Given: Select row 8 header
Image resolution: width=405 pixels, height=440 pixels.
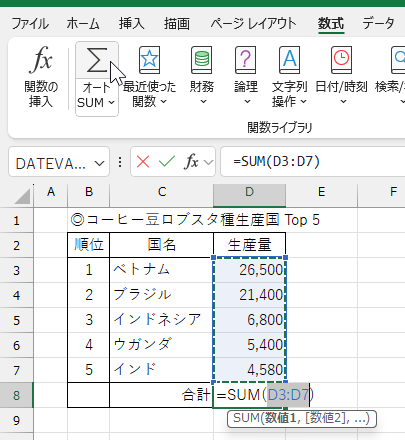Looking at the screenshot, I should pyautogui.click(x=17, y=395).
